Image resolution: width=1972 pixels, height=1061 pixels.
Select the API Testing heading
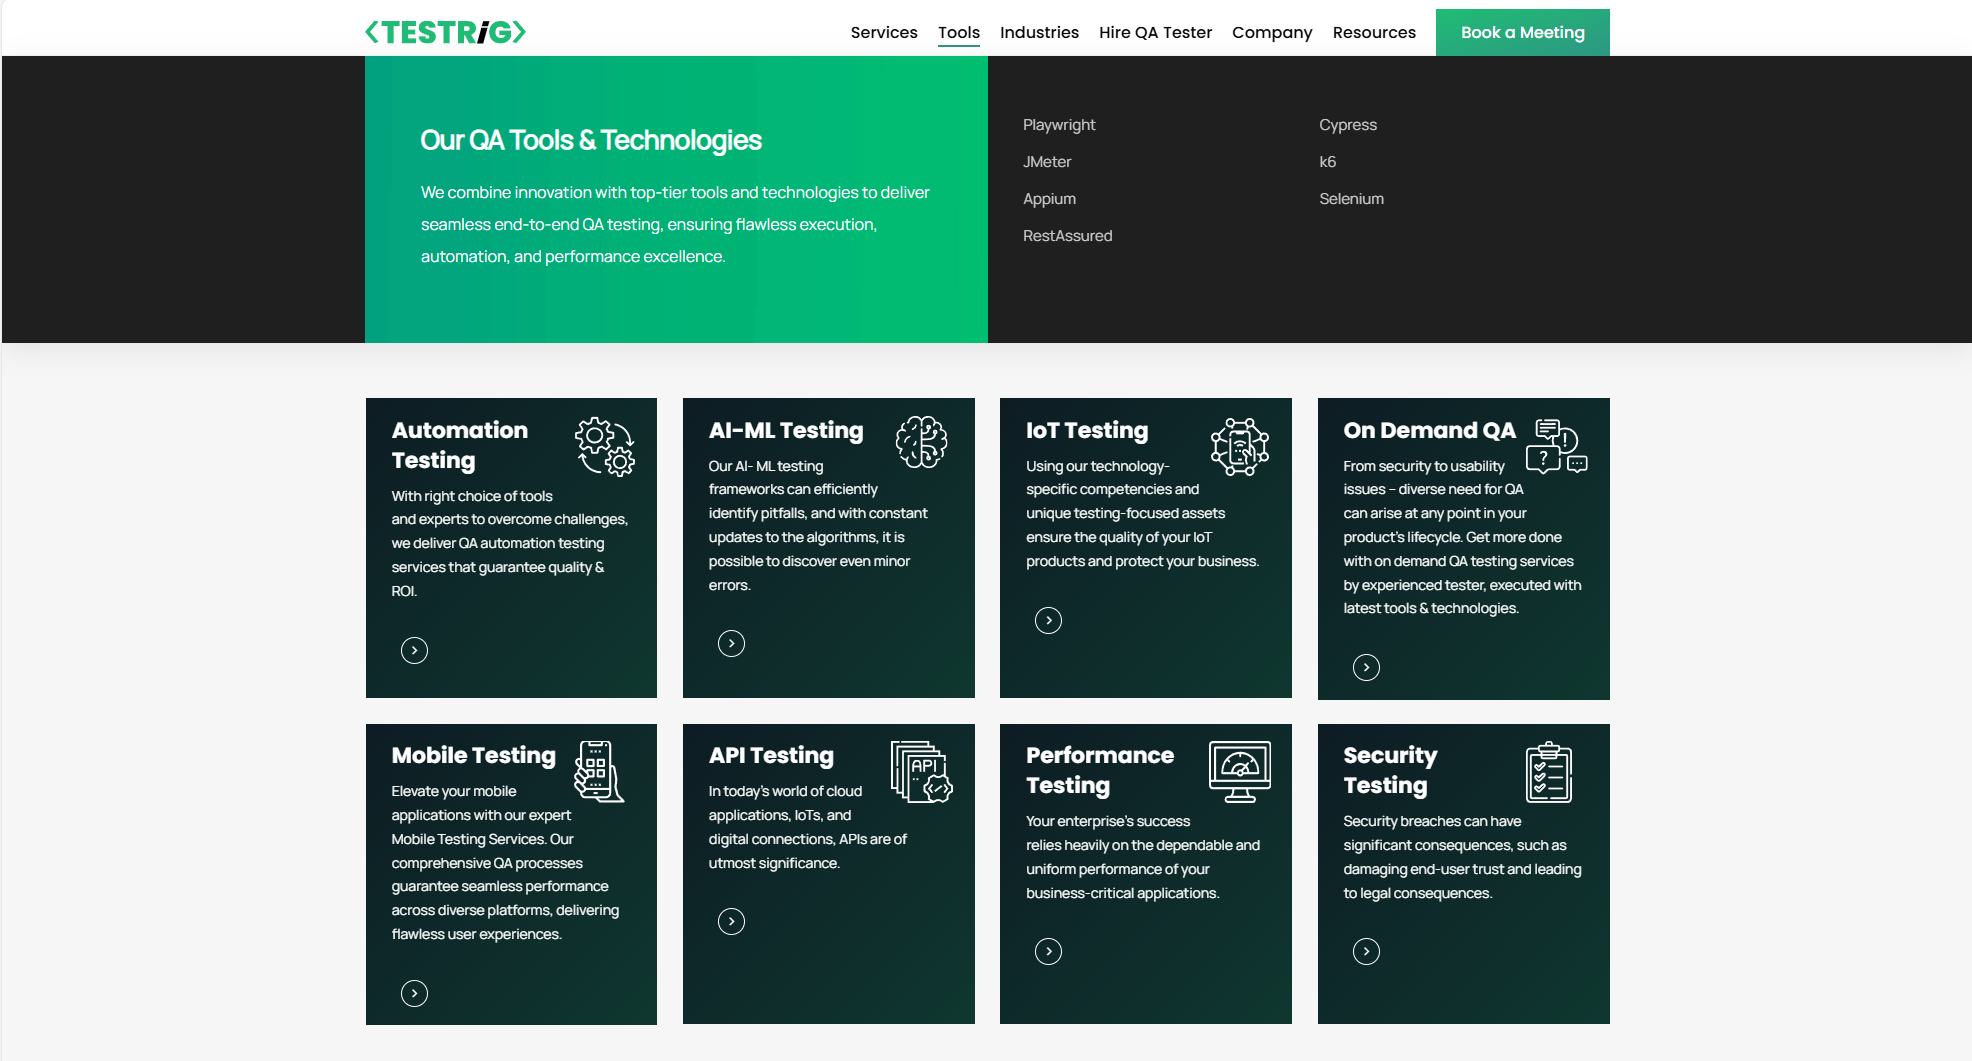pos(771,755)
